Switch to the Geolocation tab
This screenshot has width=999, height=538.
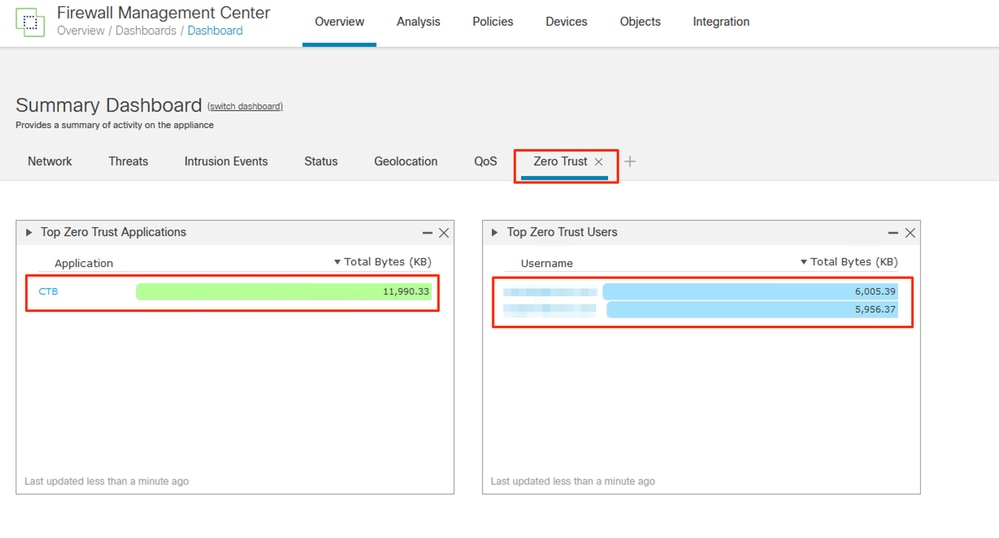tap(405, 161)
